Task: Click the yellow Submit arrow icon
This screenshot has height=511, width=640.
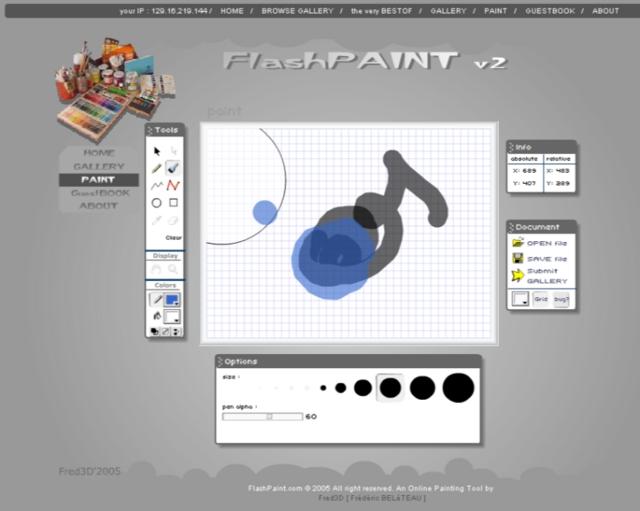Action: point(517,276)
